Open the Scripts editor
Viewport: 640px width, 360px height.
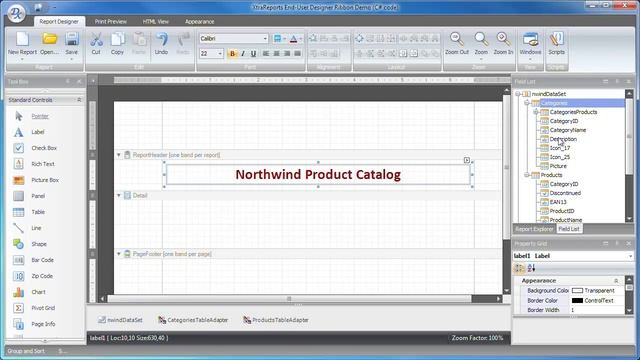pyautogui.click(x=556, y=44)
